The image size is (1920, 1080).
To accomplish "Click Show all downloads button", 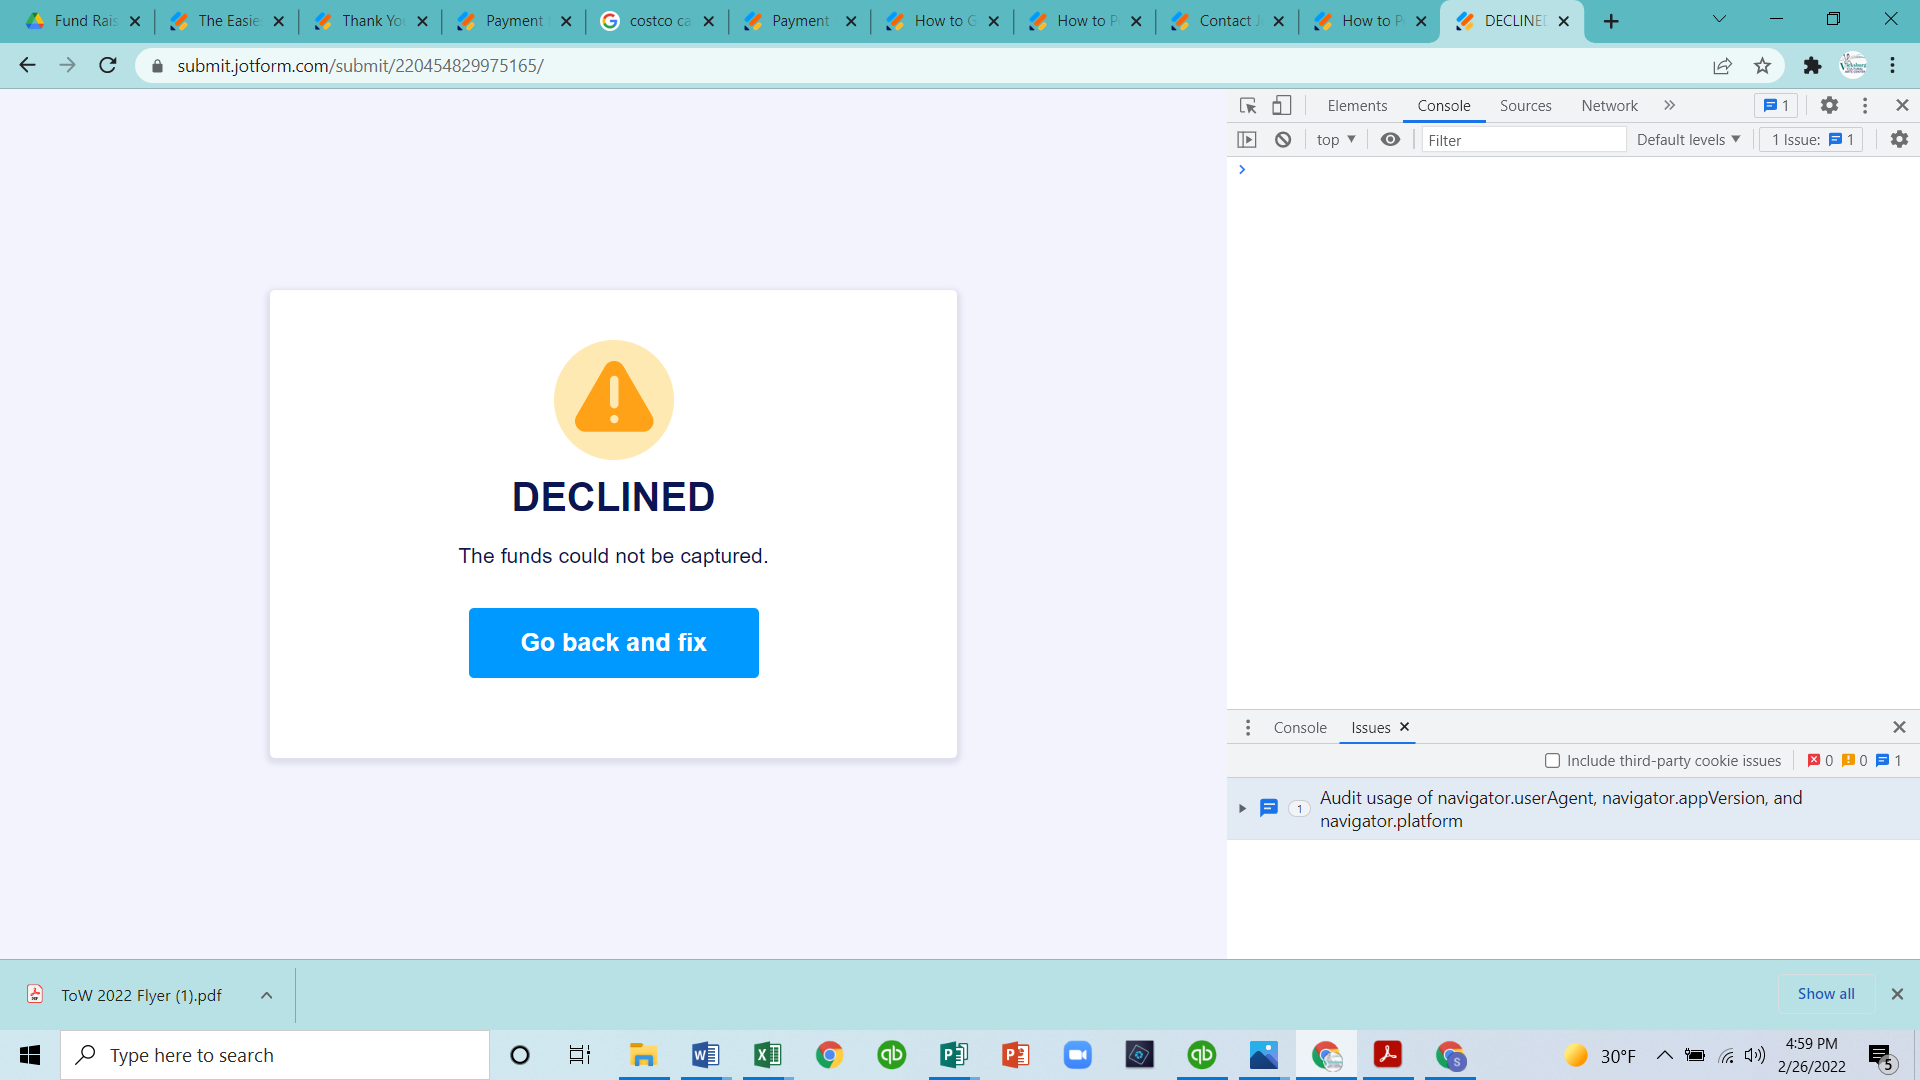I will [x=1825, y=994].
